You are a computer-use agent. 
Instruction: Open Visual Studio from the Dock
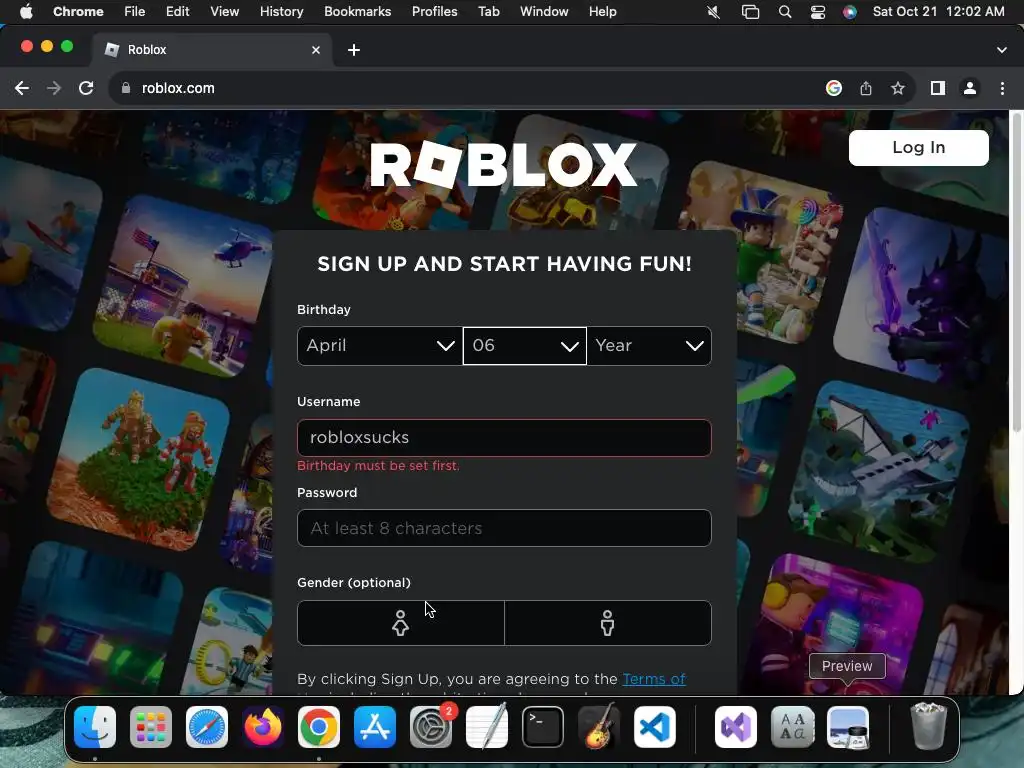(x=736, y=728)
